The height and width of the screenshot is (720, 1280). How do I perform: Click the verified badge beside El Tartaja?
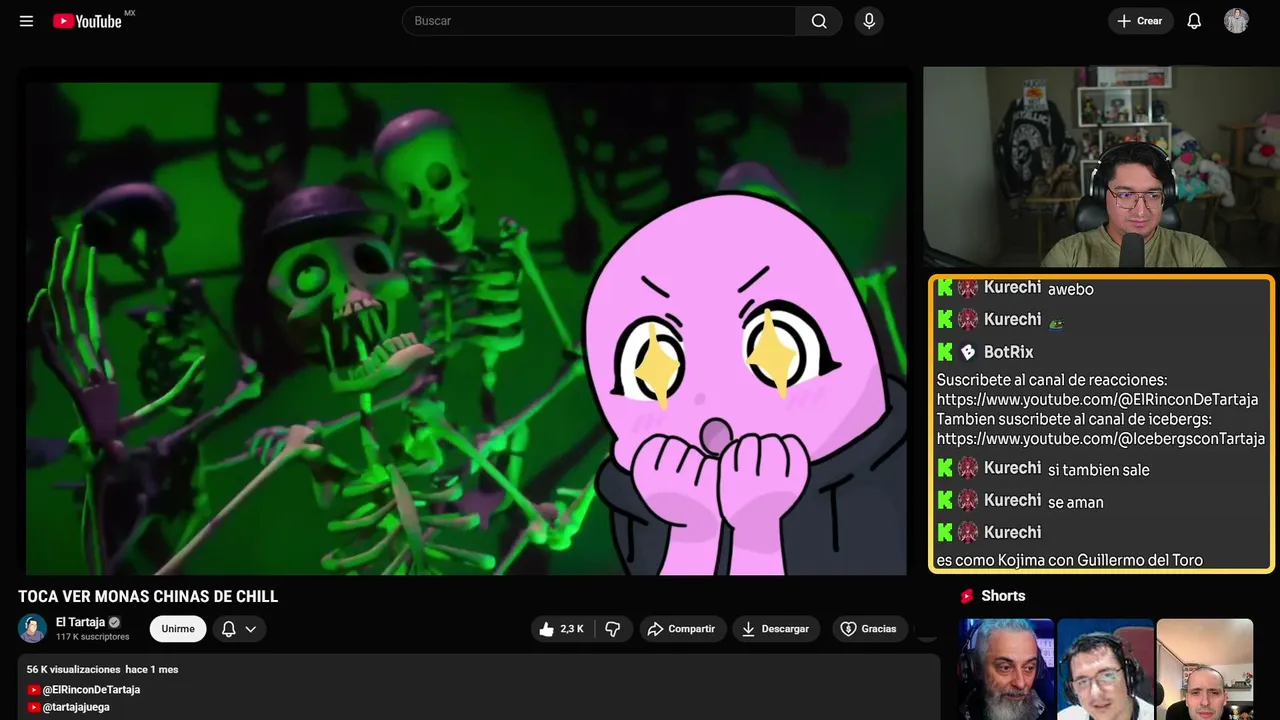(114, 622)
